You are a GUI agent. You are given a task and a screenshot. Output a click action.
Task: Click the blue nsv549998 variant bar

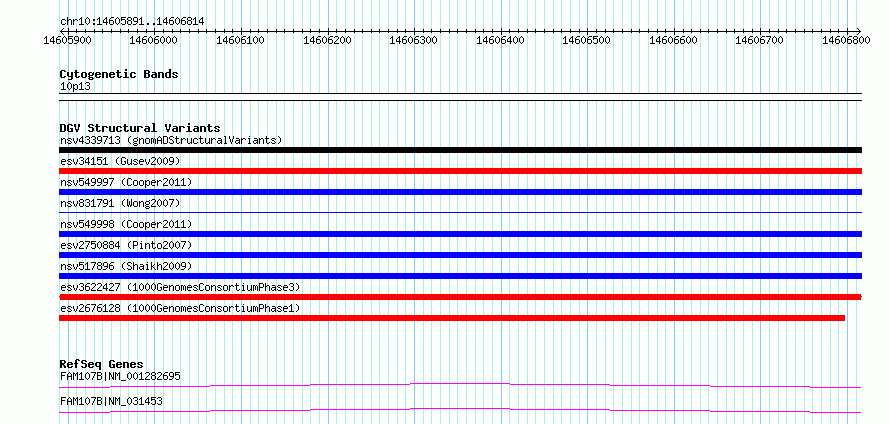460,234
